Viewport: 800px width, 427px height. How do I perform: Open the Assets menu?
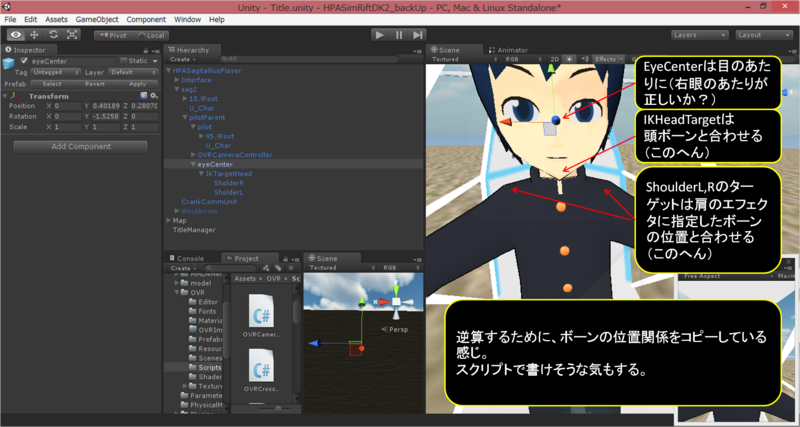pos(56,19)
